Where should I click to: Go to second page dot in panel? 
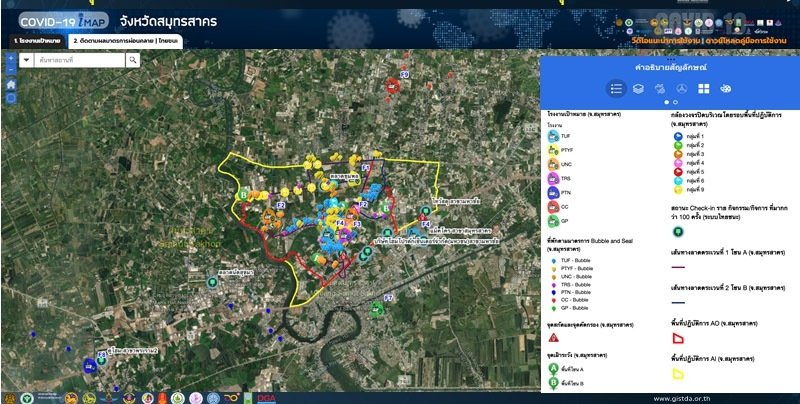tap(673, 102)
